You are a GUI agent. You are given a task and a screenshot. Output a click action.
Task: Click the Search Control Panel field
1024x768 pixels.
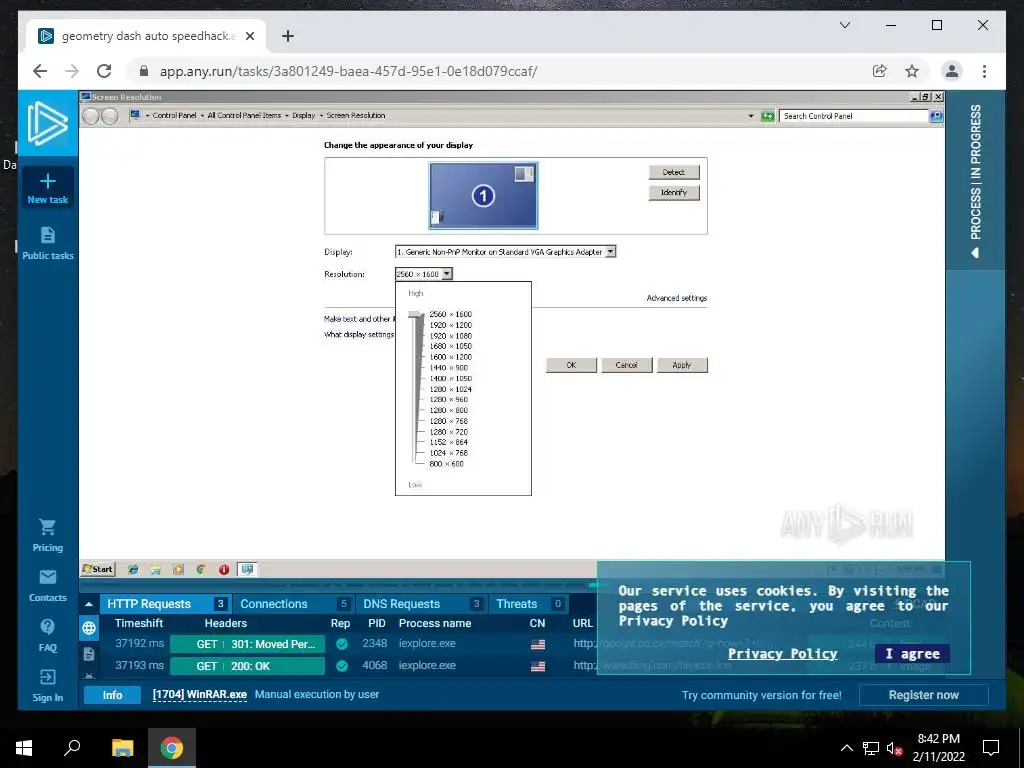click(x=854, y=116)
